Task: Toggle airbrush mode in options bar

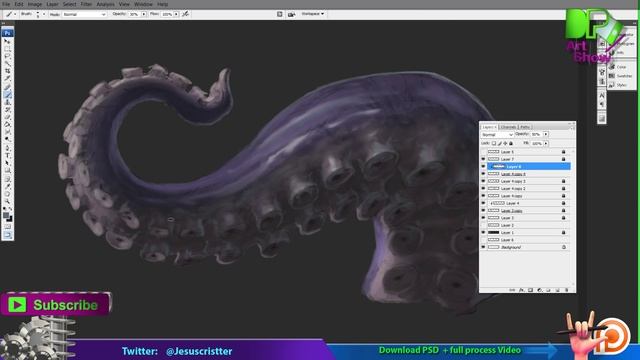Action: click(185, 14)
